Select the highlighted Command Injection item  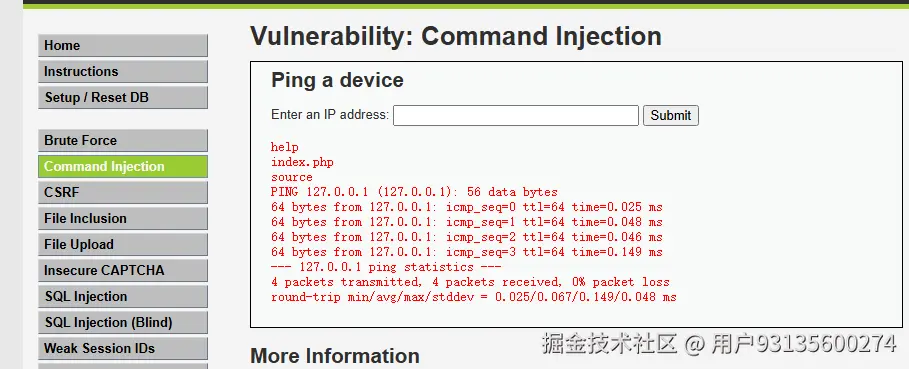coord(123,166)
